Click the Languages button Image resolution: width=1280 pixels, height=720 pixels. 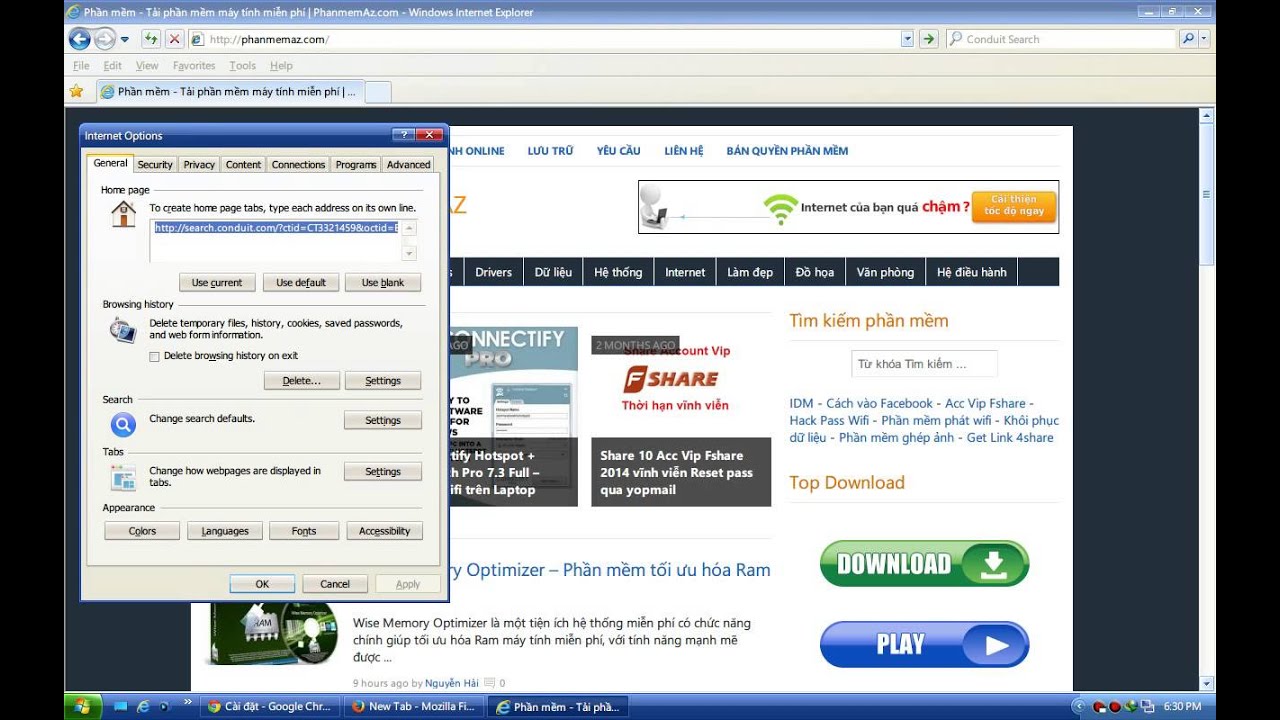[x=225, y=531]
